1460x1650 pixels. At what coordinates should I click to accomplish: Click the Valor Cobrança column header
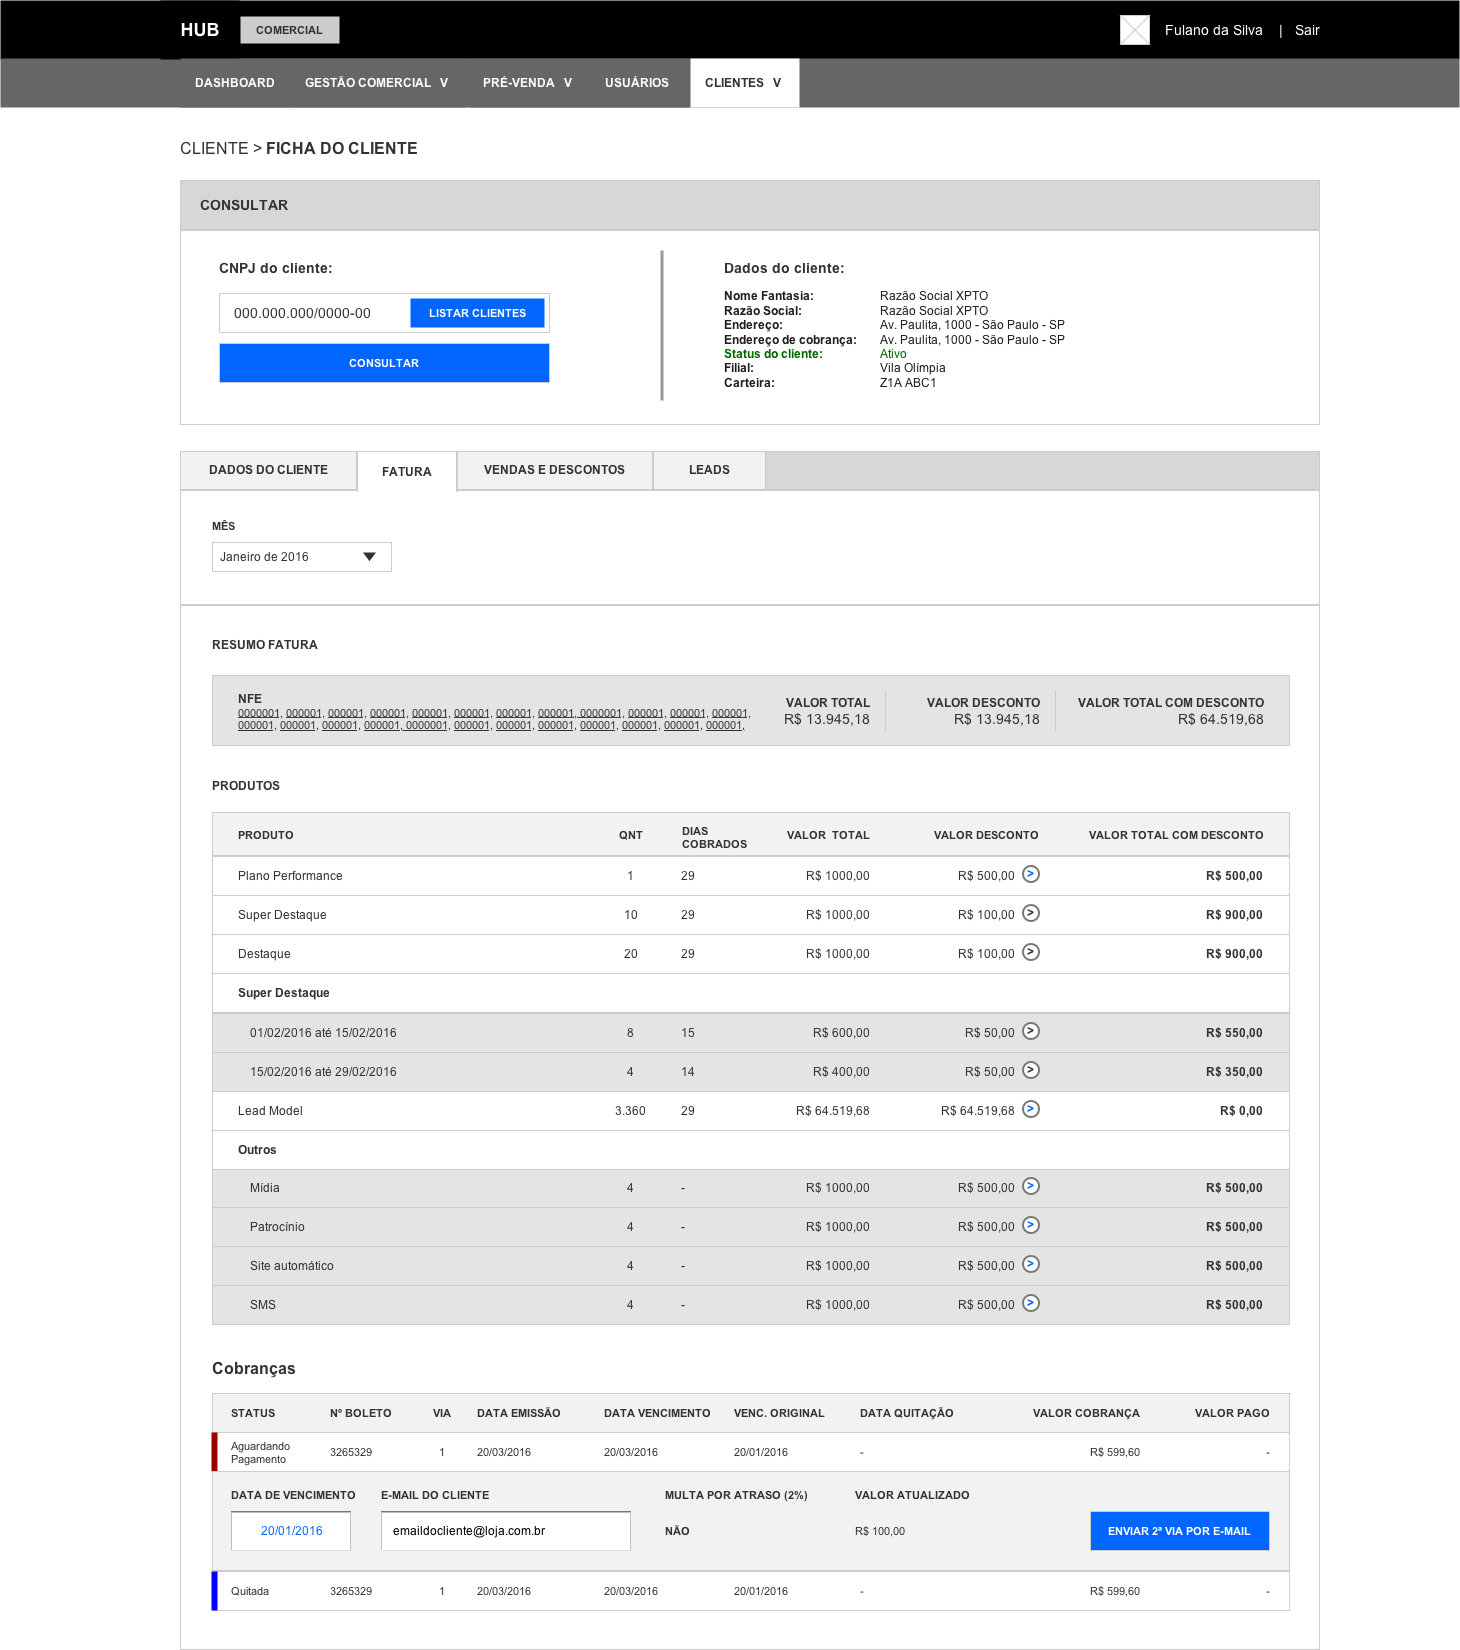coord(1086,1413)
